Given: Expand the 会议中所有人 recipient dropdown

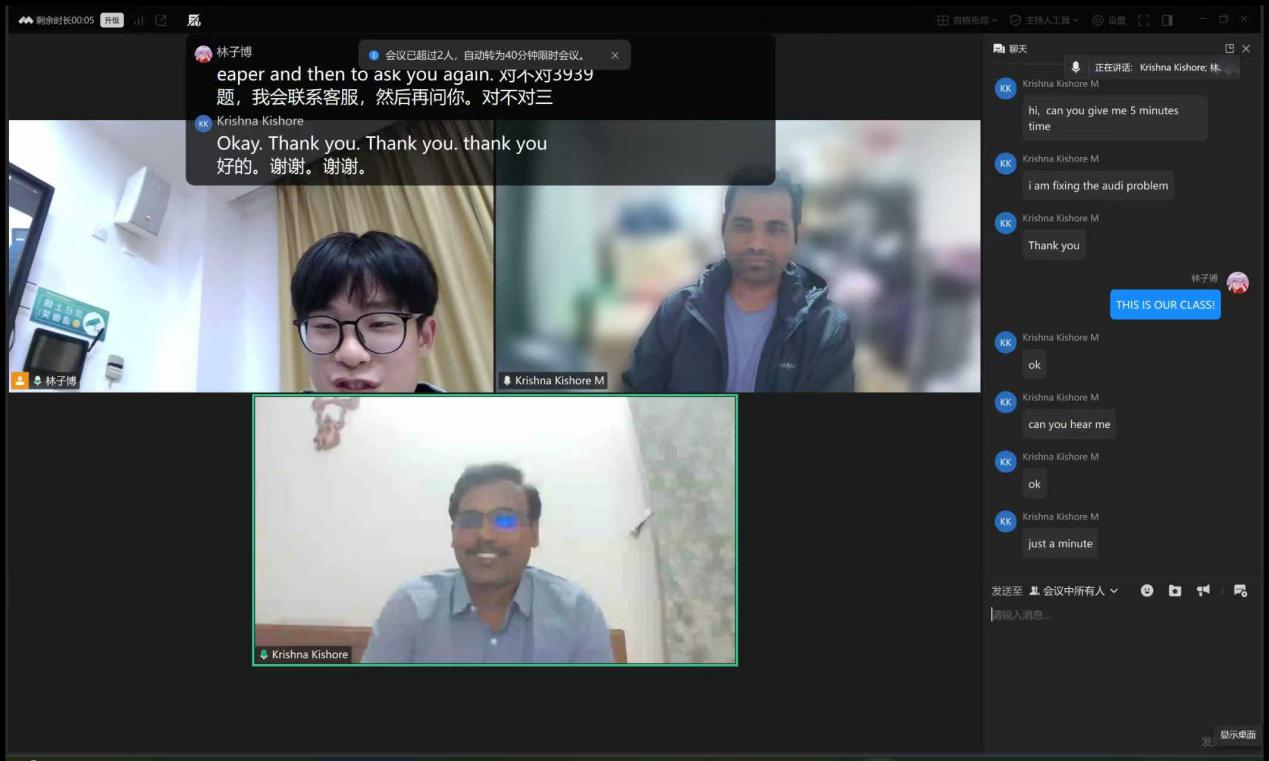Looking at the screenshot, I should (x=1074, y=591).
